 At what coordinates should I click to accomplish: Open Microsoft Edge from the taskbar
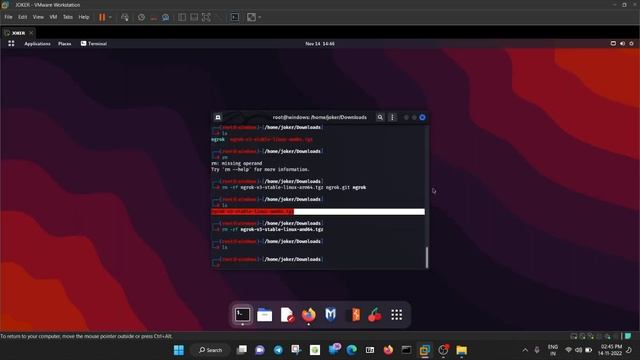coord(351,350)
